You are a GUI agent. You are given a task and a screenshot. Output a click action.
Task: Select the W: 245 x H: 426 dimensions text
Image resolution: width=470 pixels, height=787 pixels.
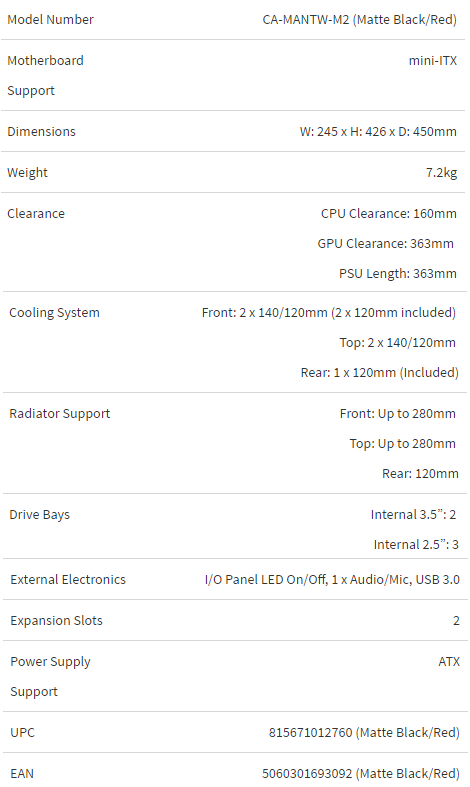[343, 132]
